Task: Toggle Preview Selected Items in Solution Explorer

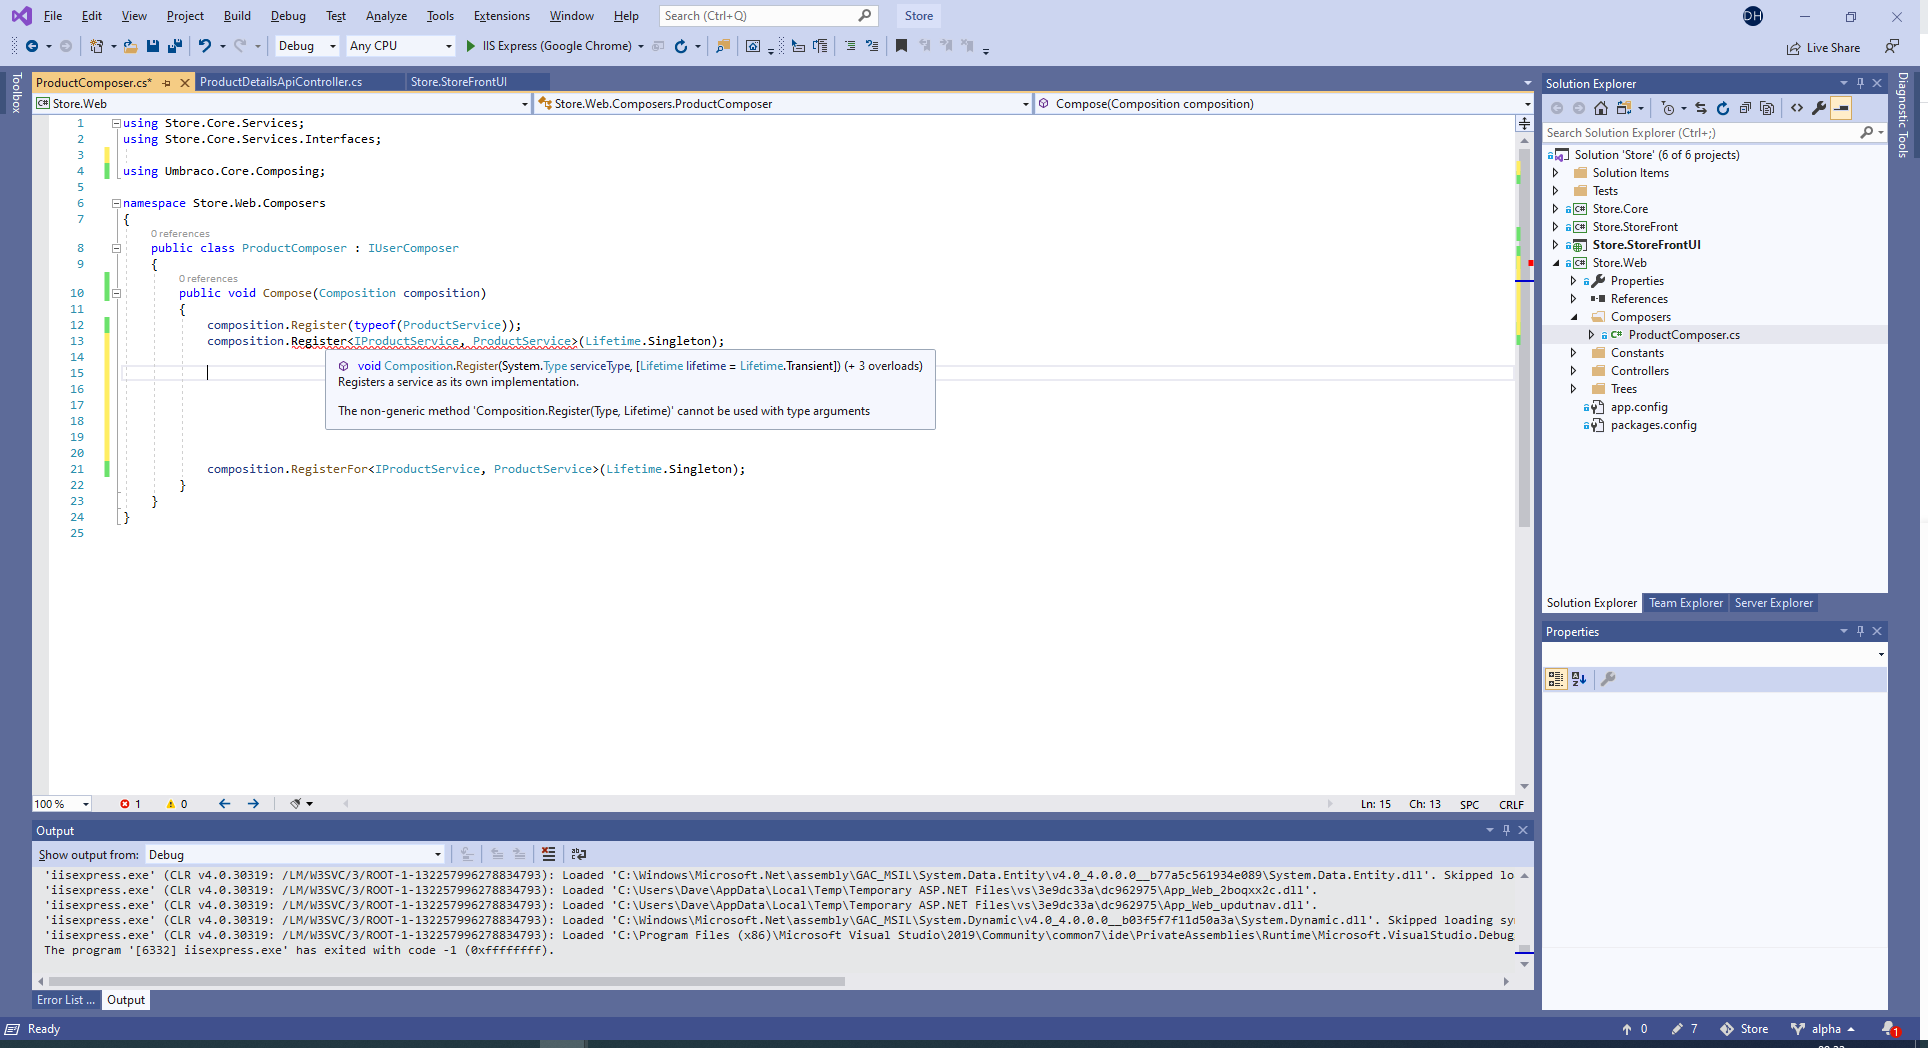Action: click(1841, 108)
